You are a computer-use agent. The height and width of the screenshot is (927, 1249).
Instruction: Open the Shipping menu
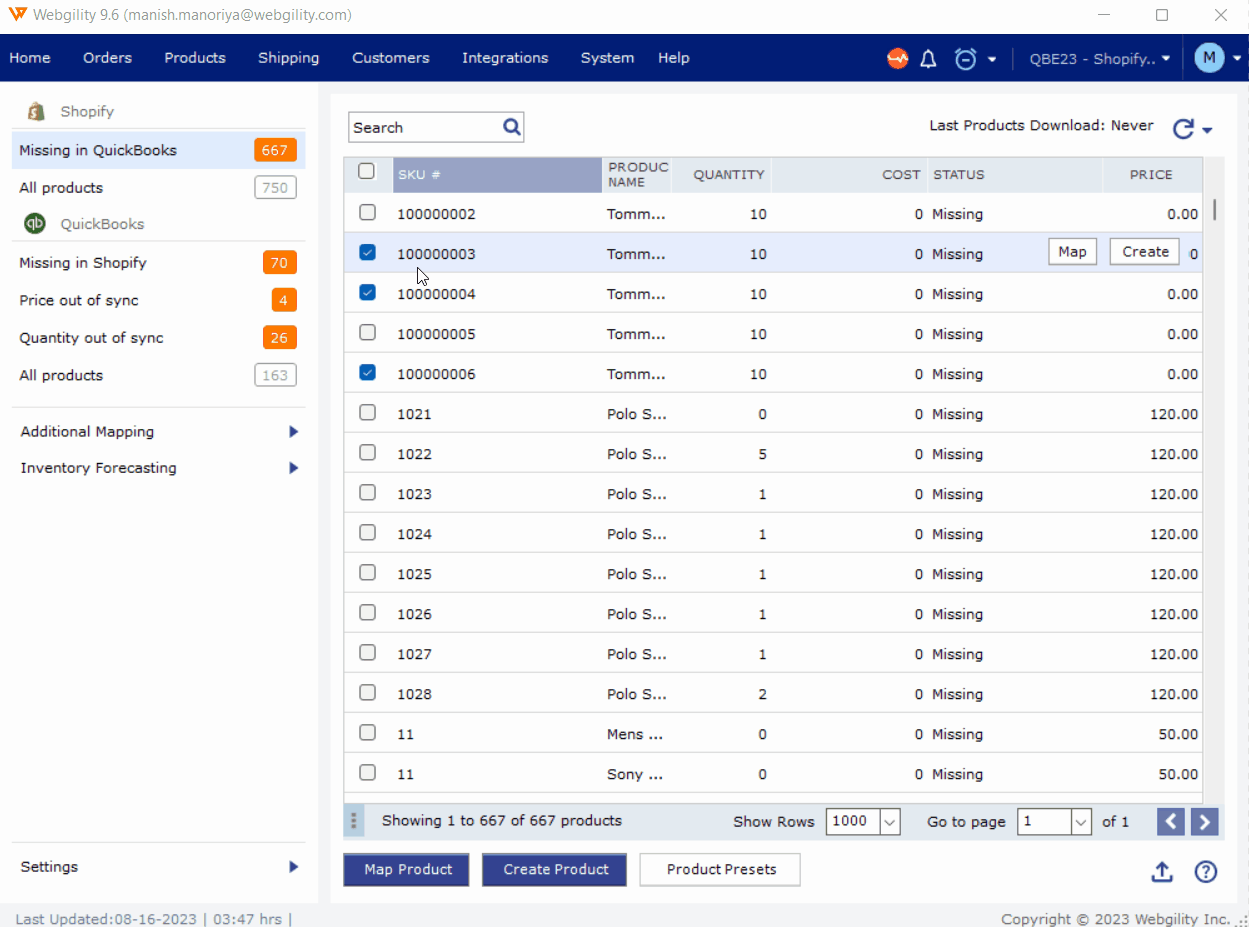pyautogui.click(x=288, y=58)
